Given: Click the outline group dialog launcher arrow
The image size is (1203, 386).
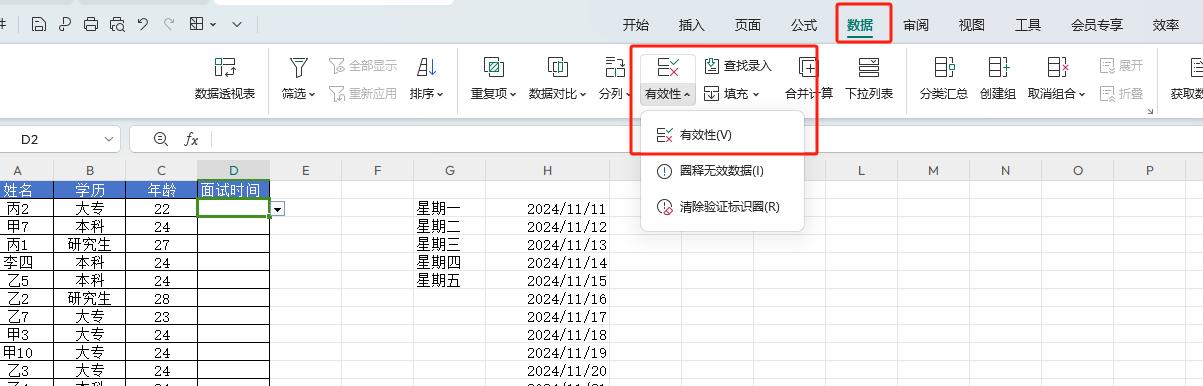Looking at the screenshot, I should [1150, 111].
